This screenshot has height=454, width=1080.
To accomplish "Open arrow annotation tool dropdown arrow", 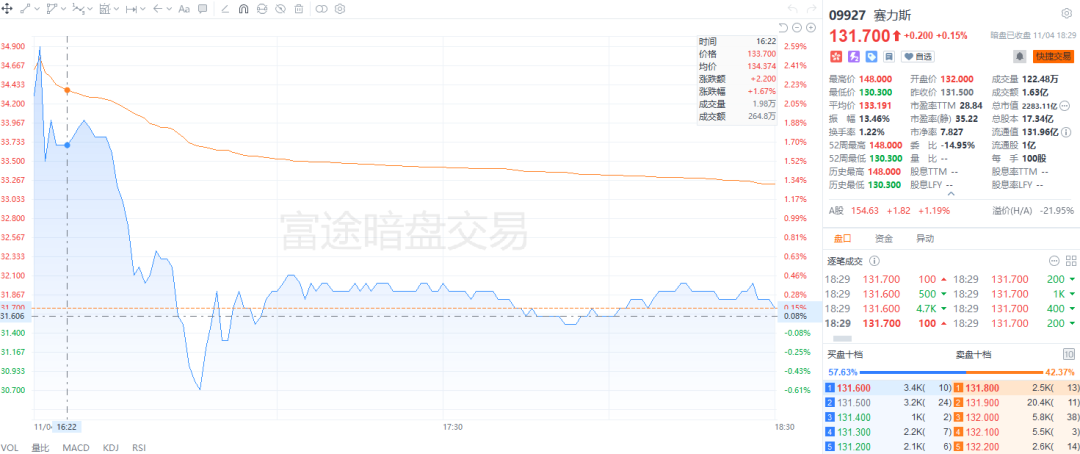I will (169, 9).
